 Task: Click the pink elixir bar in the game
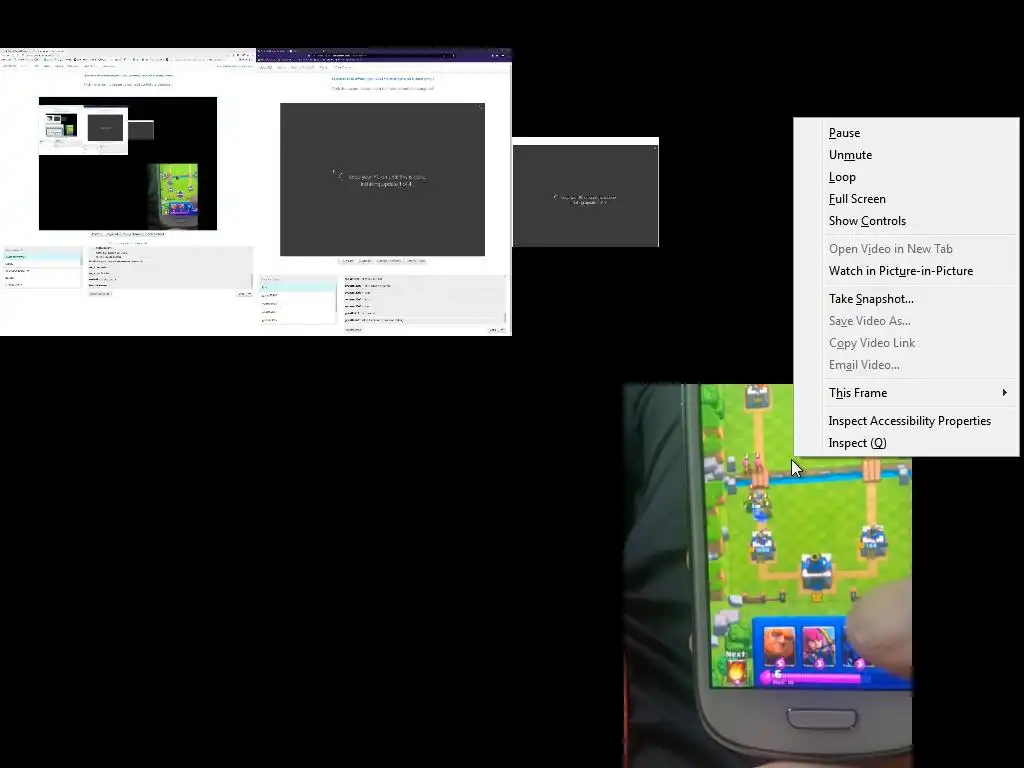[814, 677]
